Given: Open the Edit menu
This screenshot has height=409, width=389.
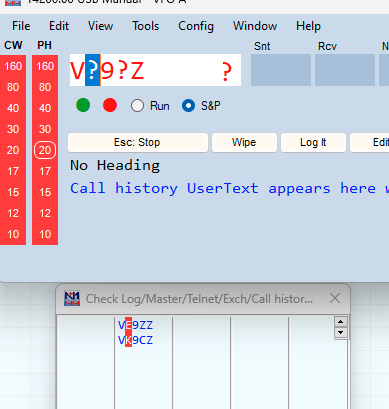Looking at the screenshot, I should 59,26.
